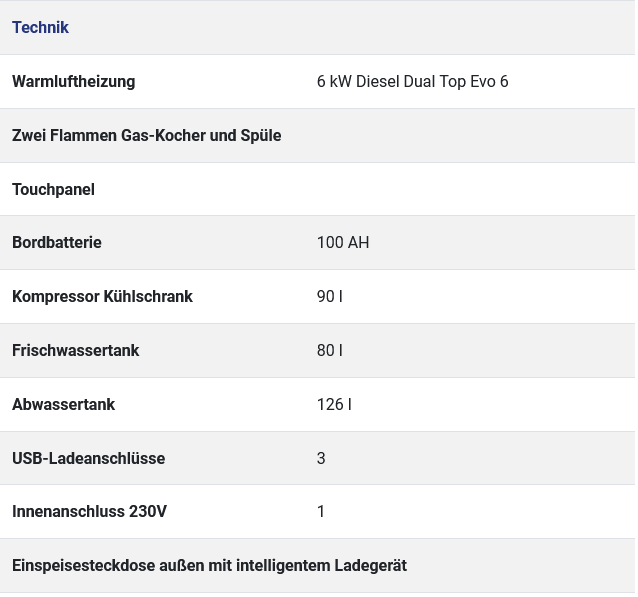Image resolution: width=638 pixels, height=597 pixels.
Task: Click the 80 l fresh water value
Action: click(x=330, y=350)
